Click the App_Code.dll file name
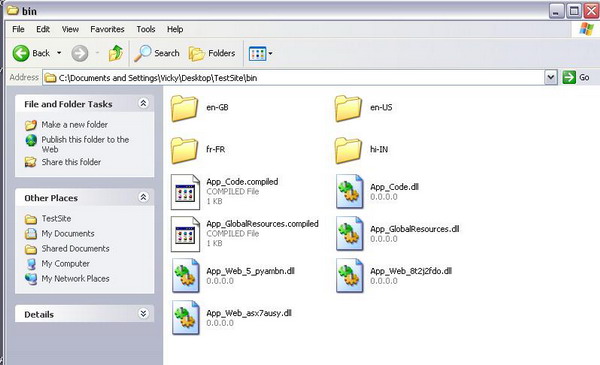The image size is (600, 365). coord(395,187)
